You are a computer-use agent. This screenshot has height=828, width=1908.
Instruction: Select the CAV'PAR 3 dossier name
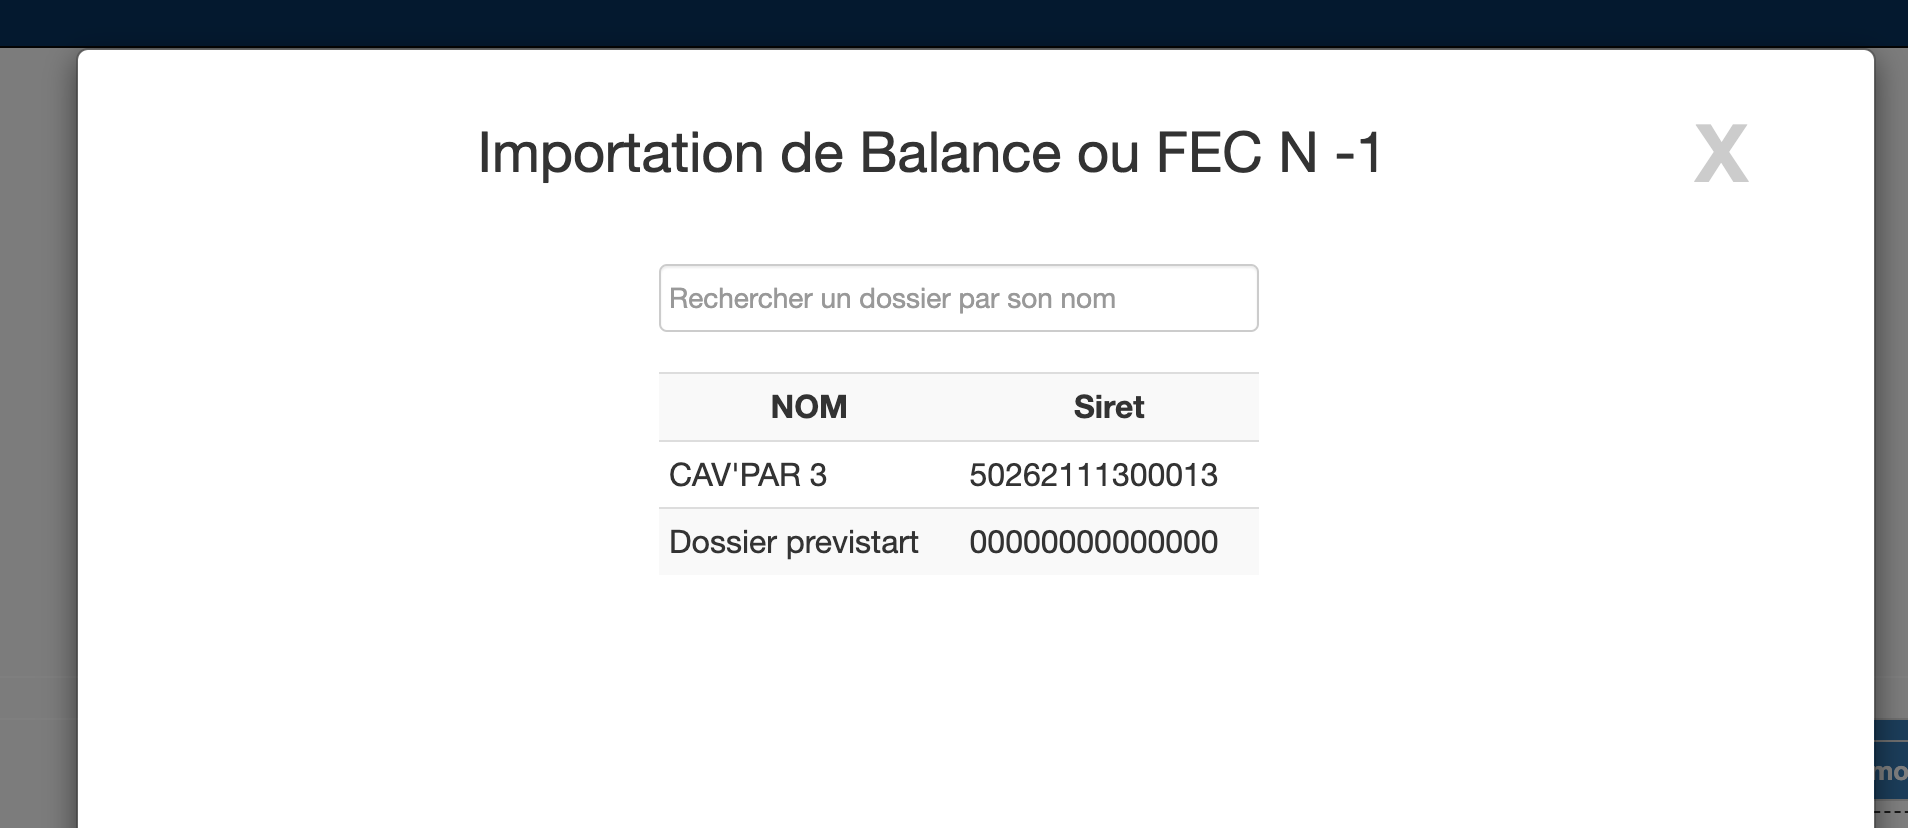pyautogui.click(x=748, y=475)
